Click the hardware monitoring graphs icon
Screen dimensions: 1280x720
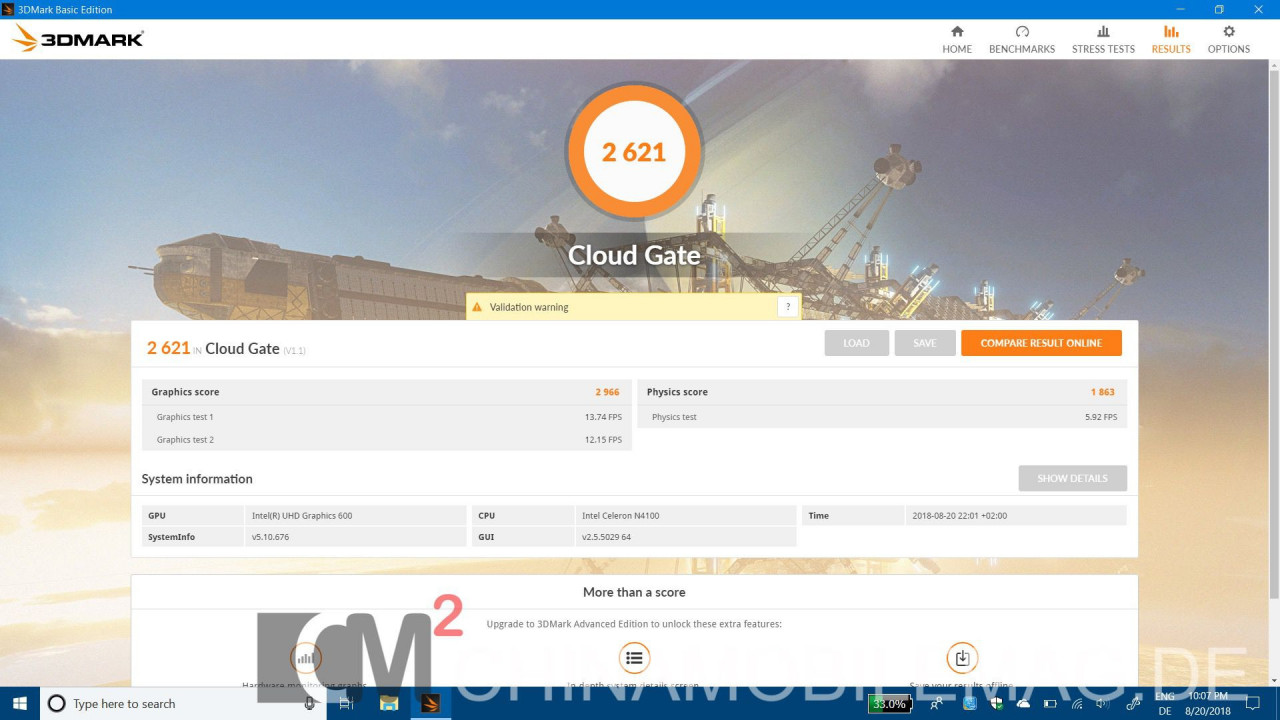click(x=306, y=658)
